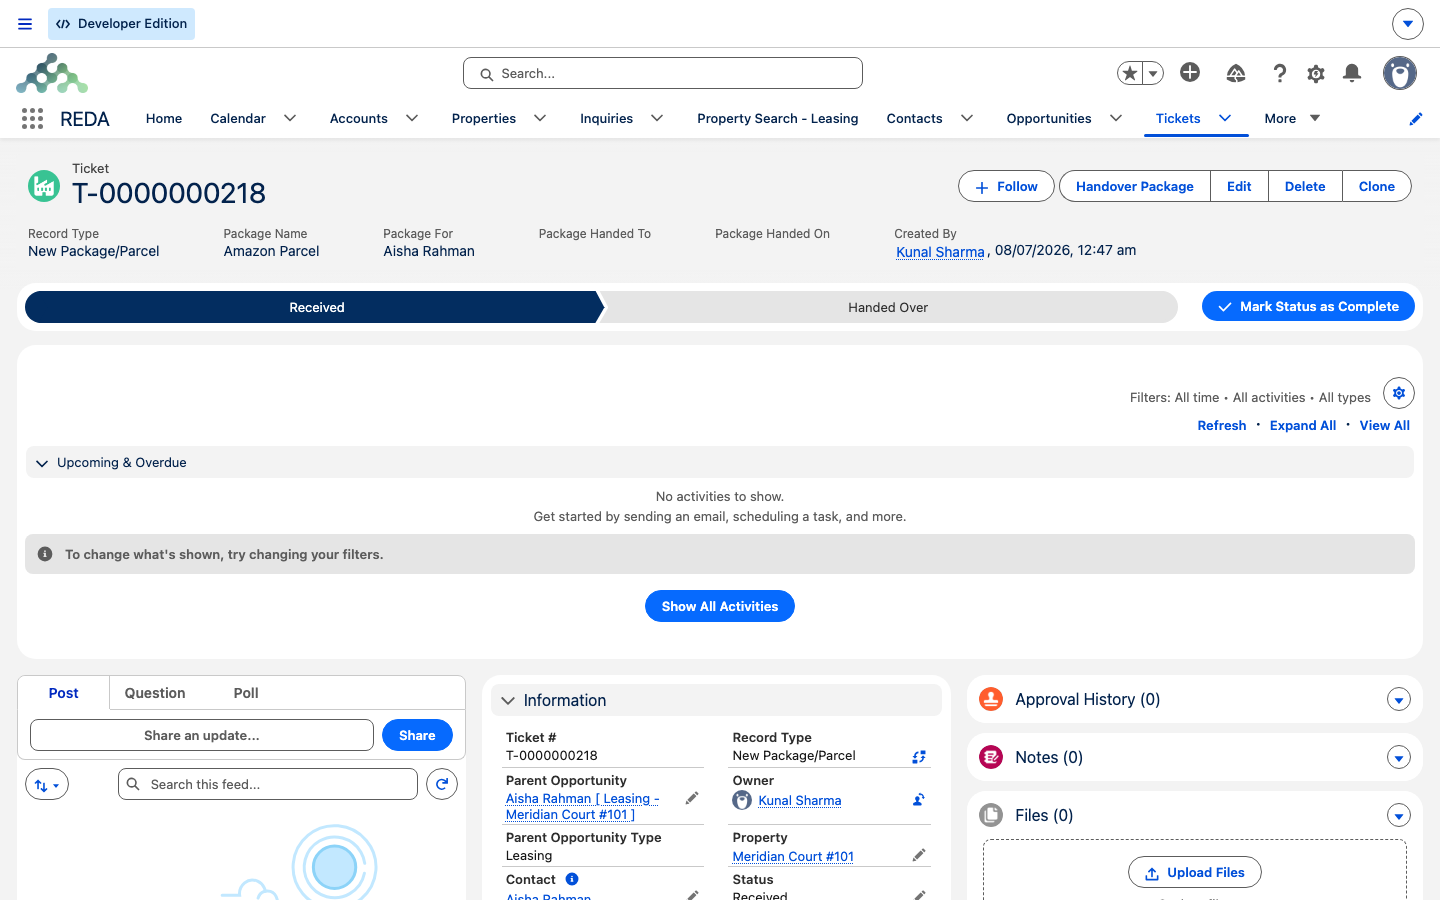Collapse the Upcoming & Overdue section
This screenshot has width=1440, height=900.
42,463
